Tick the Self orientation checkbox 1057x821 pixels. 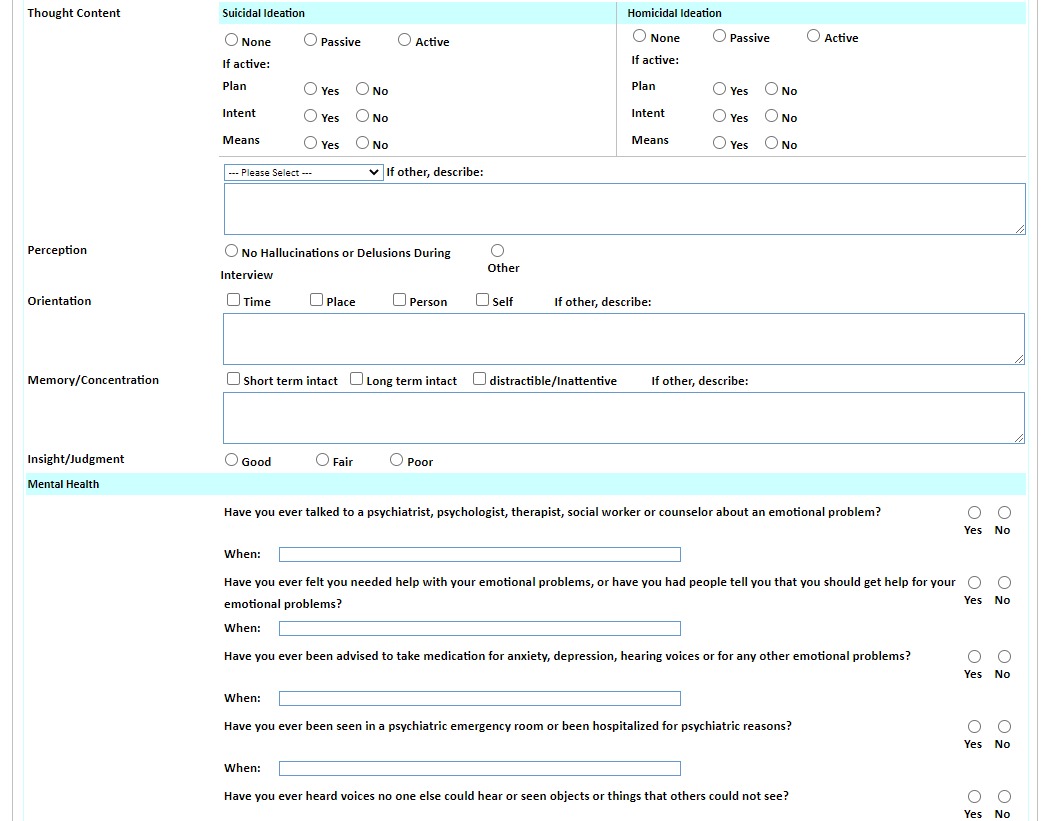click(483, 300)
